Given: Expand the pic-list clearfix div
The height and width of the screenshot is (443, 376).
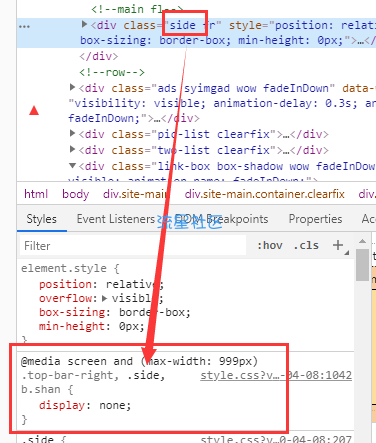Looking at the screenshot, I should (x=72, y=134).
